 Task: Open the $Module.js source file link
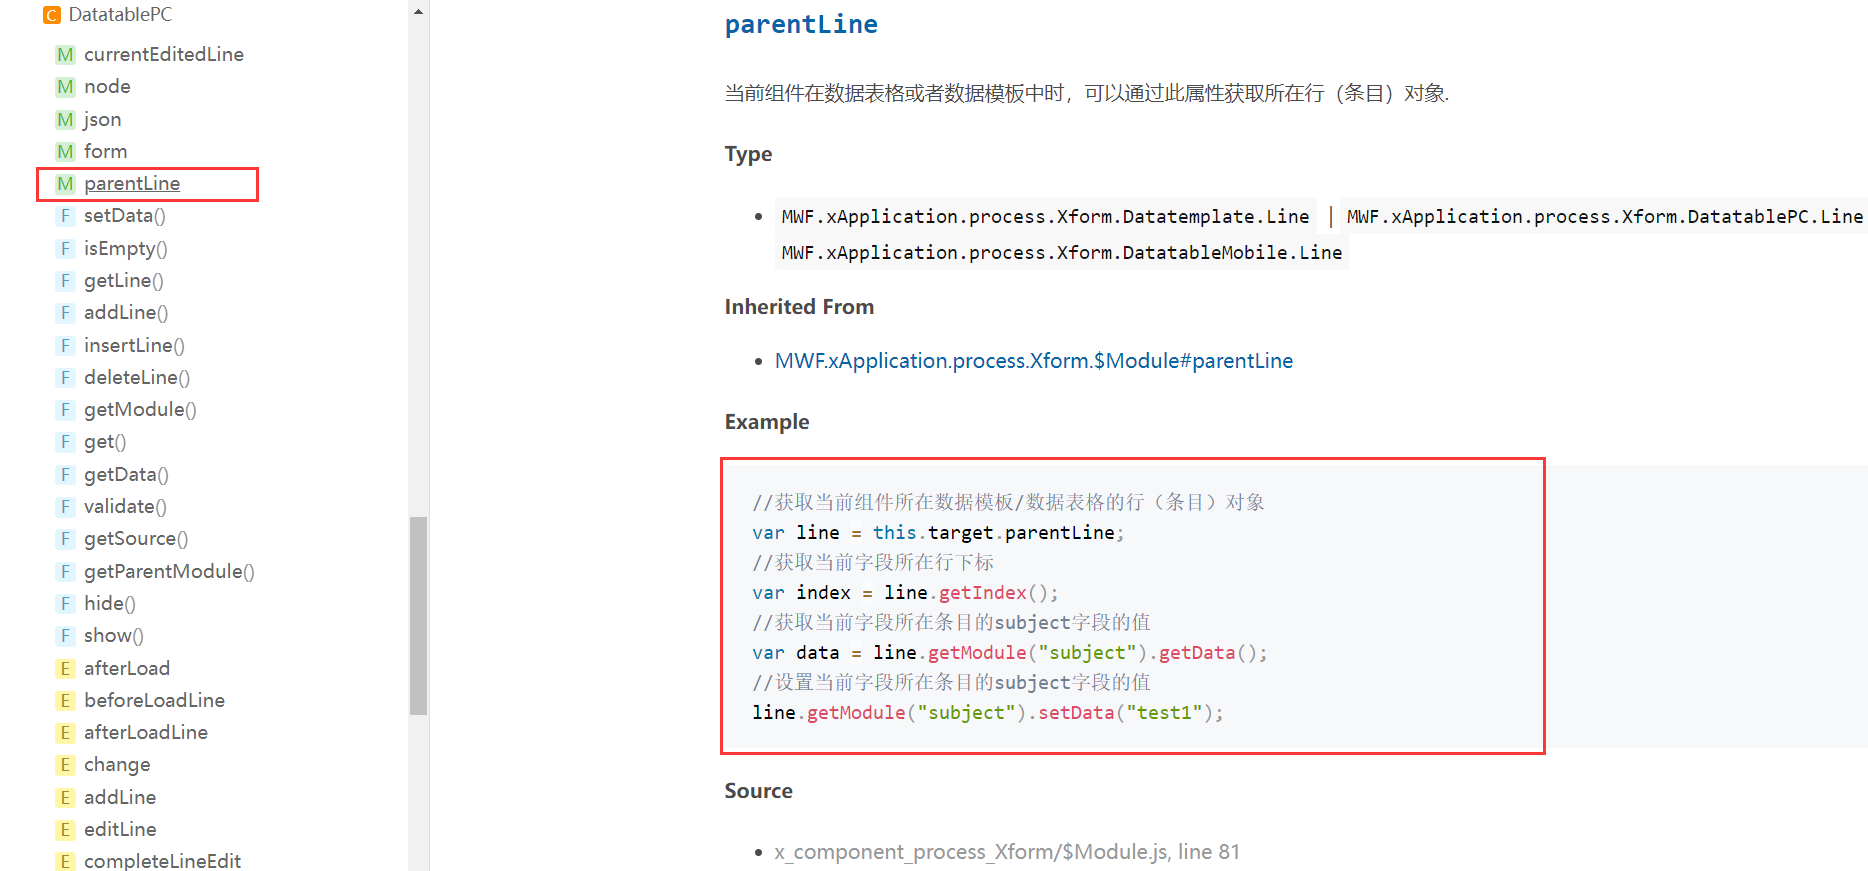point(1006,852)
